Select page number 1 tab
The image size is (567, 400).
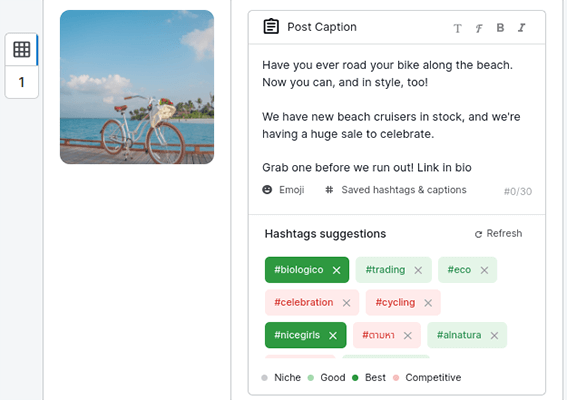(21, 82)
